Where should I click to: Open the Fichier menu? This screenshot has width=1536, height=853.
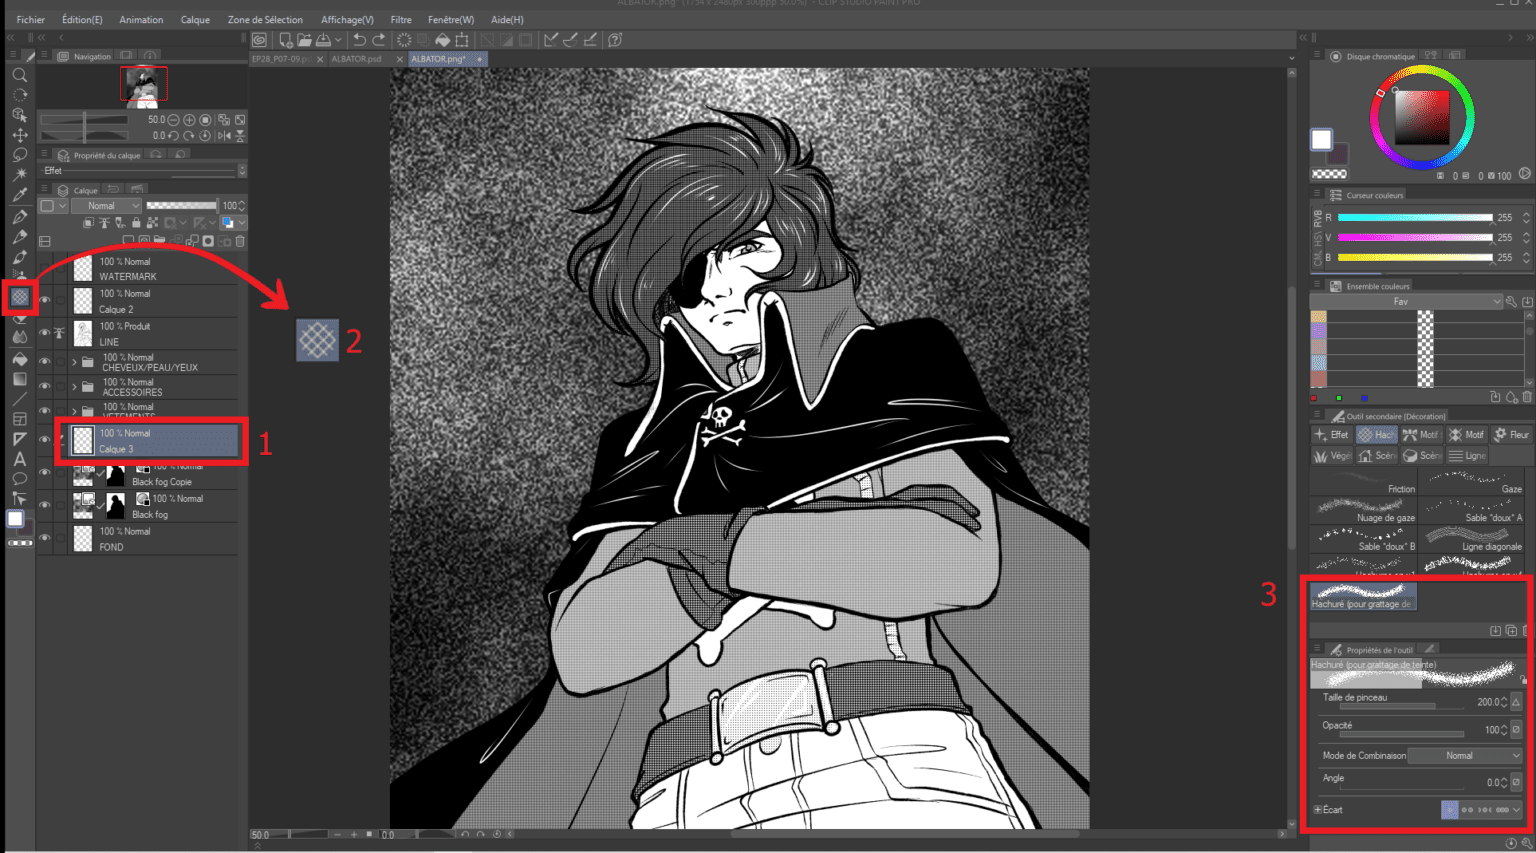(31, 19)
